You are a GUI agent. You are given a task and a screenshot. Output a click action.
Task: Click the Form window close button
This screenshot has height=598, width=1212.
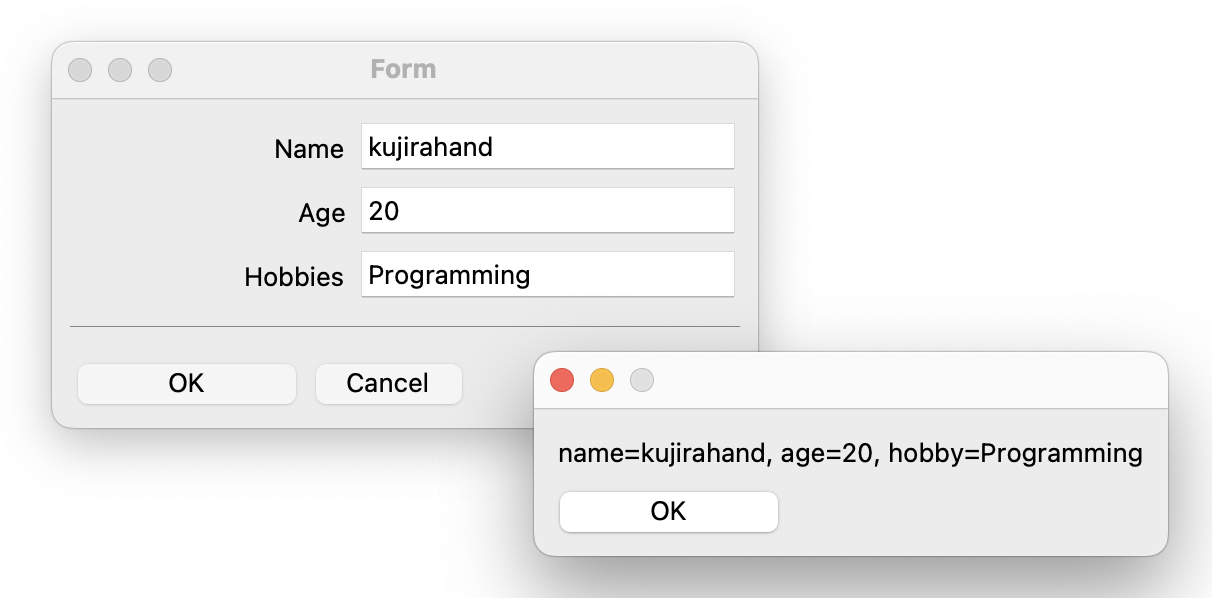click(80, 70)
